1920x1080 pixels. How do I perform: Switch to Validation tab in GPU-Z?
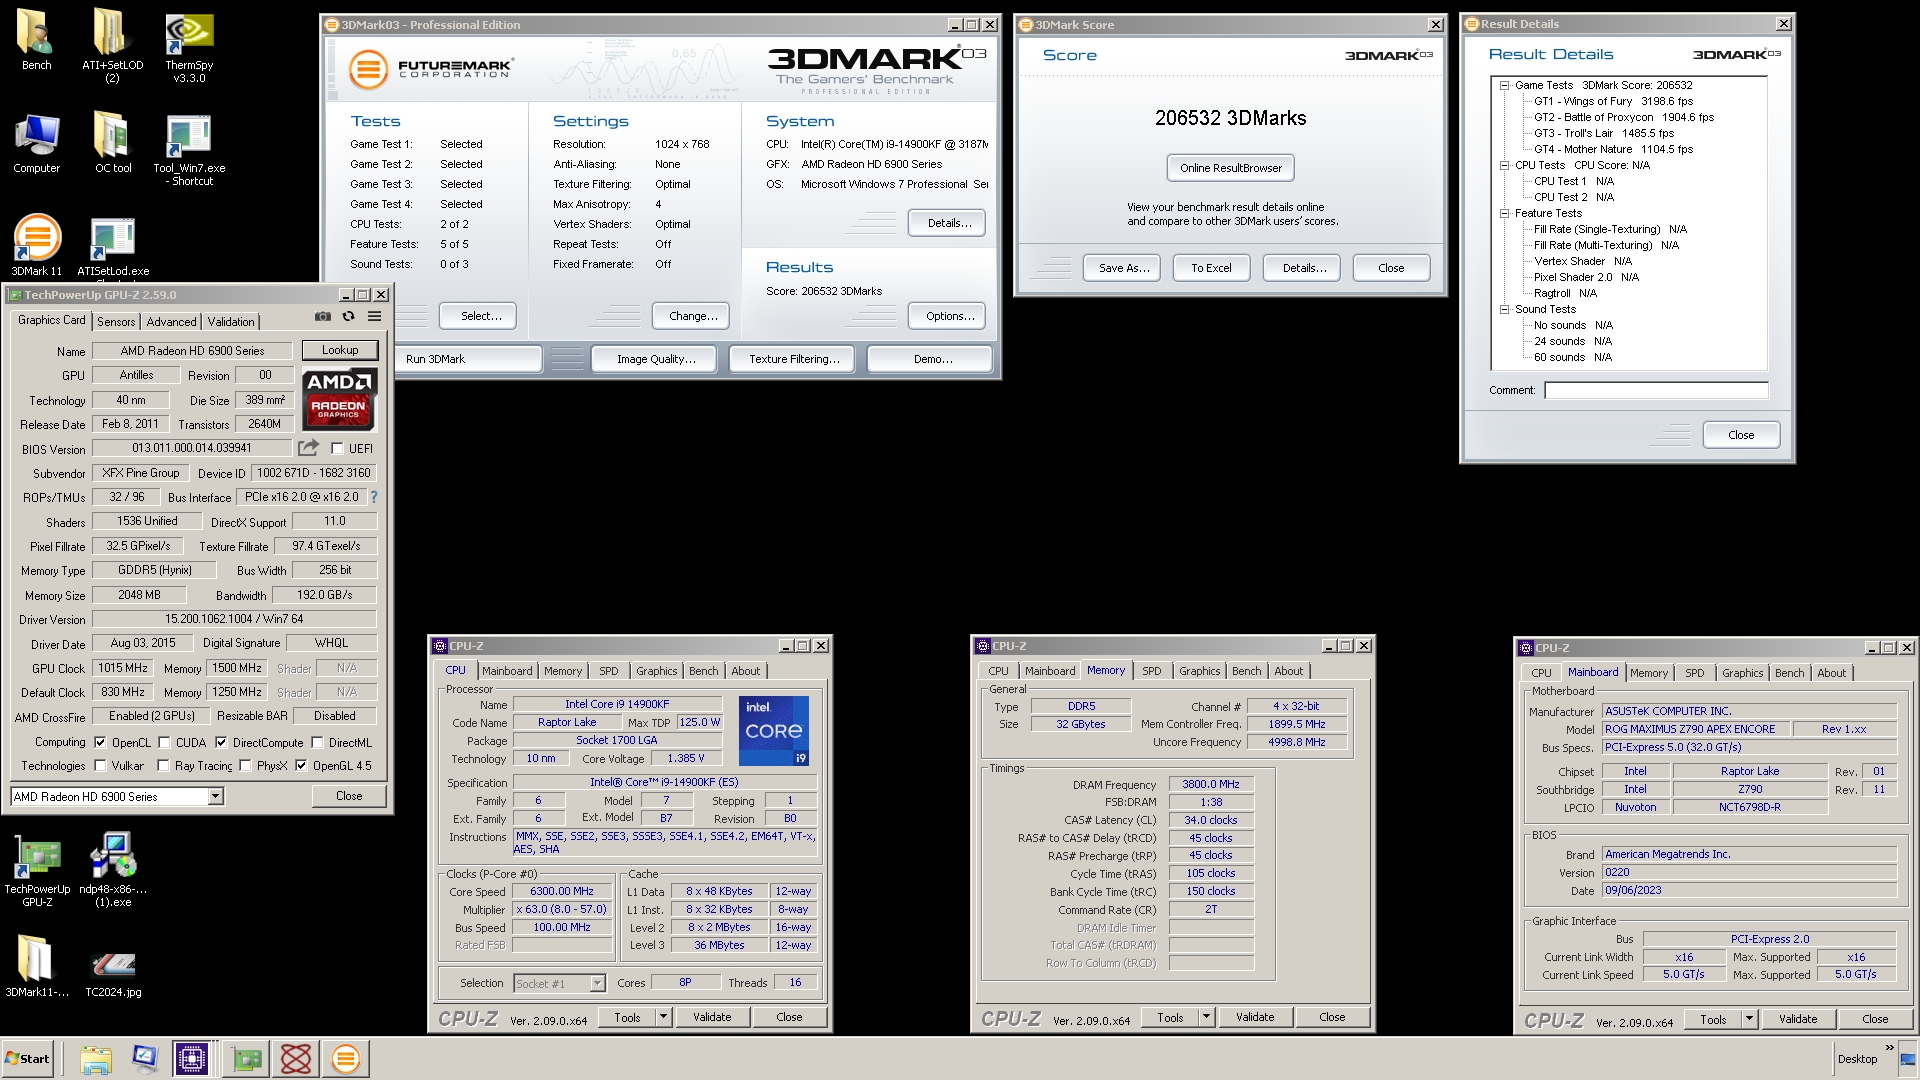pos(231,322)
